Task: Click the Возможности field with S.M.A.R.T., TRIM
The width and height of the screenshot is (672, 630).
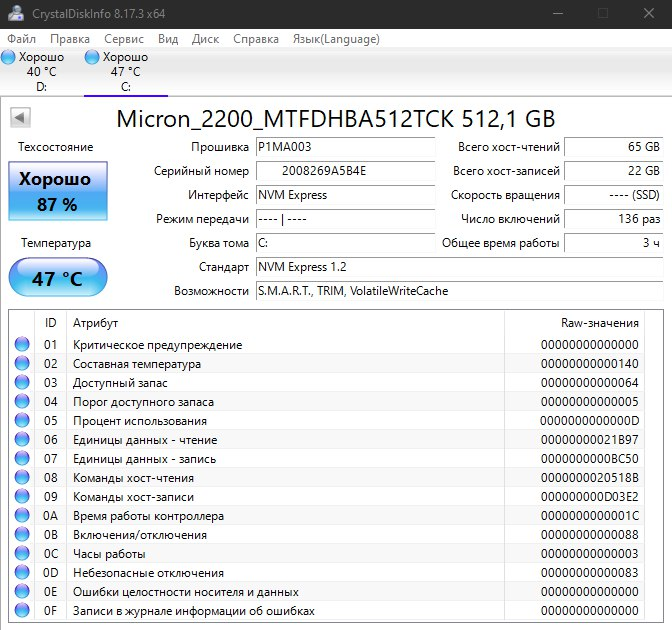Action: (x=459, y=291)
